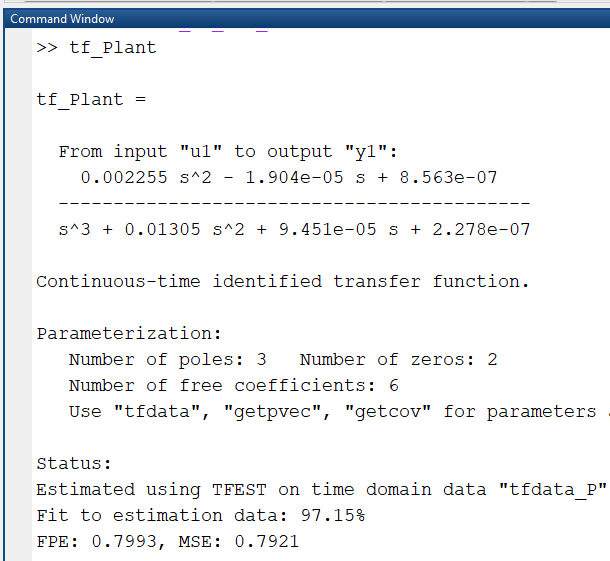Click the Fit to estimation data percentage
The image size is (610, 561).
coord(333,516)
